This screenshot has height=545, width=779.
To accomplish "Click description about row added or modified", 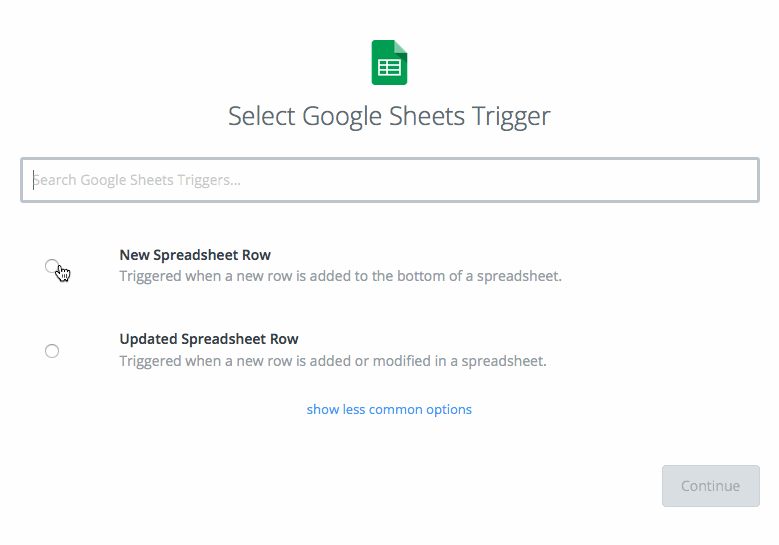I will click(x=333, y=361).
